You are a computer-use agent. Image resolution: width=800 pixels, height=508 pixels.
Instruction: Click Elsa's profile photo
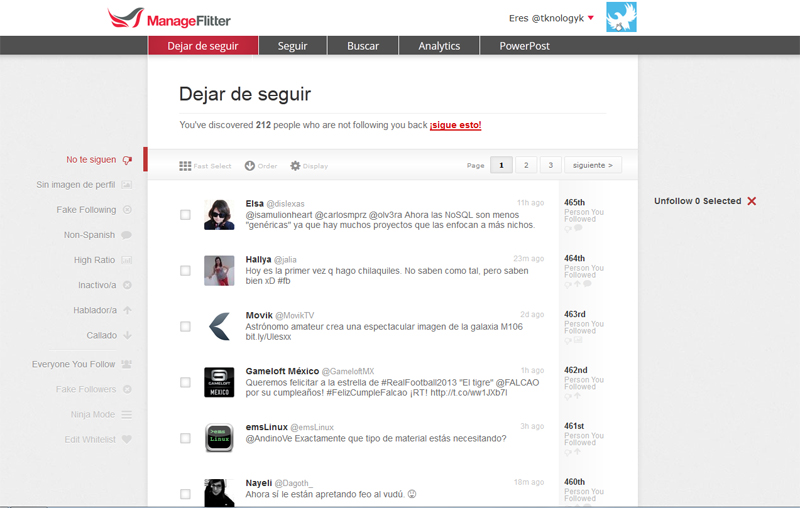point(219,215)
